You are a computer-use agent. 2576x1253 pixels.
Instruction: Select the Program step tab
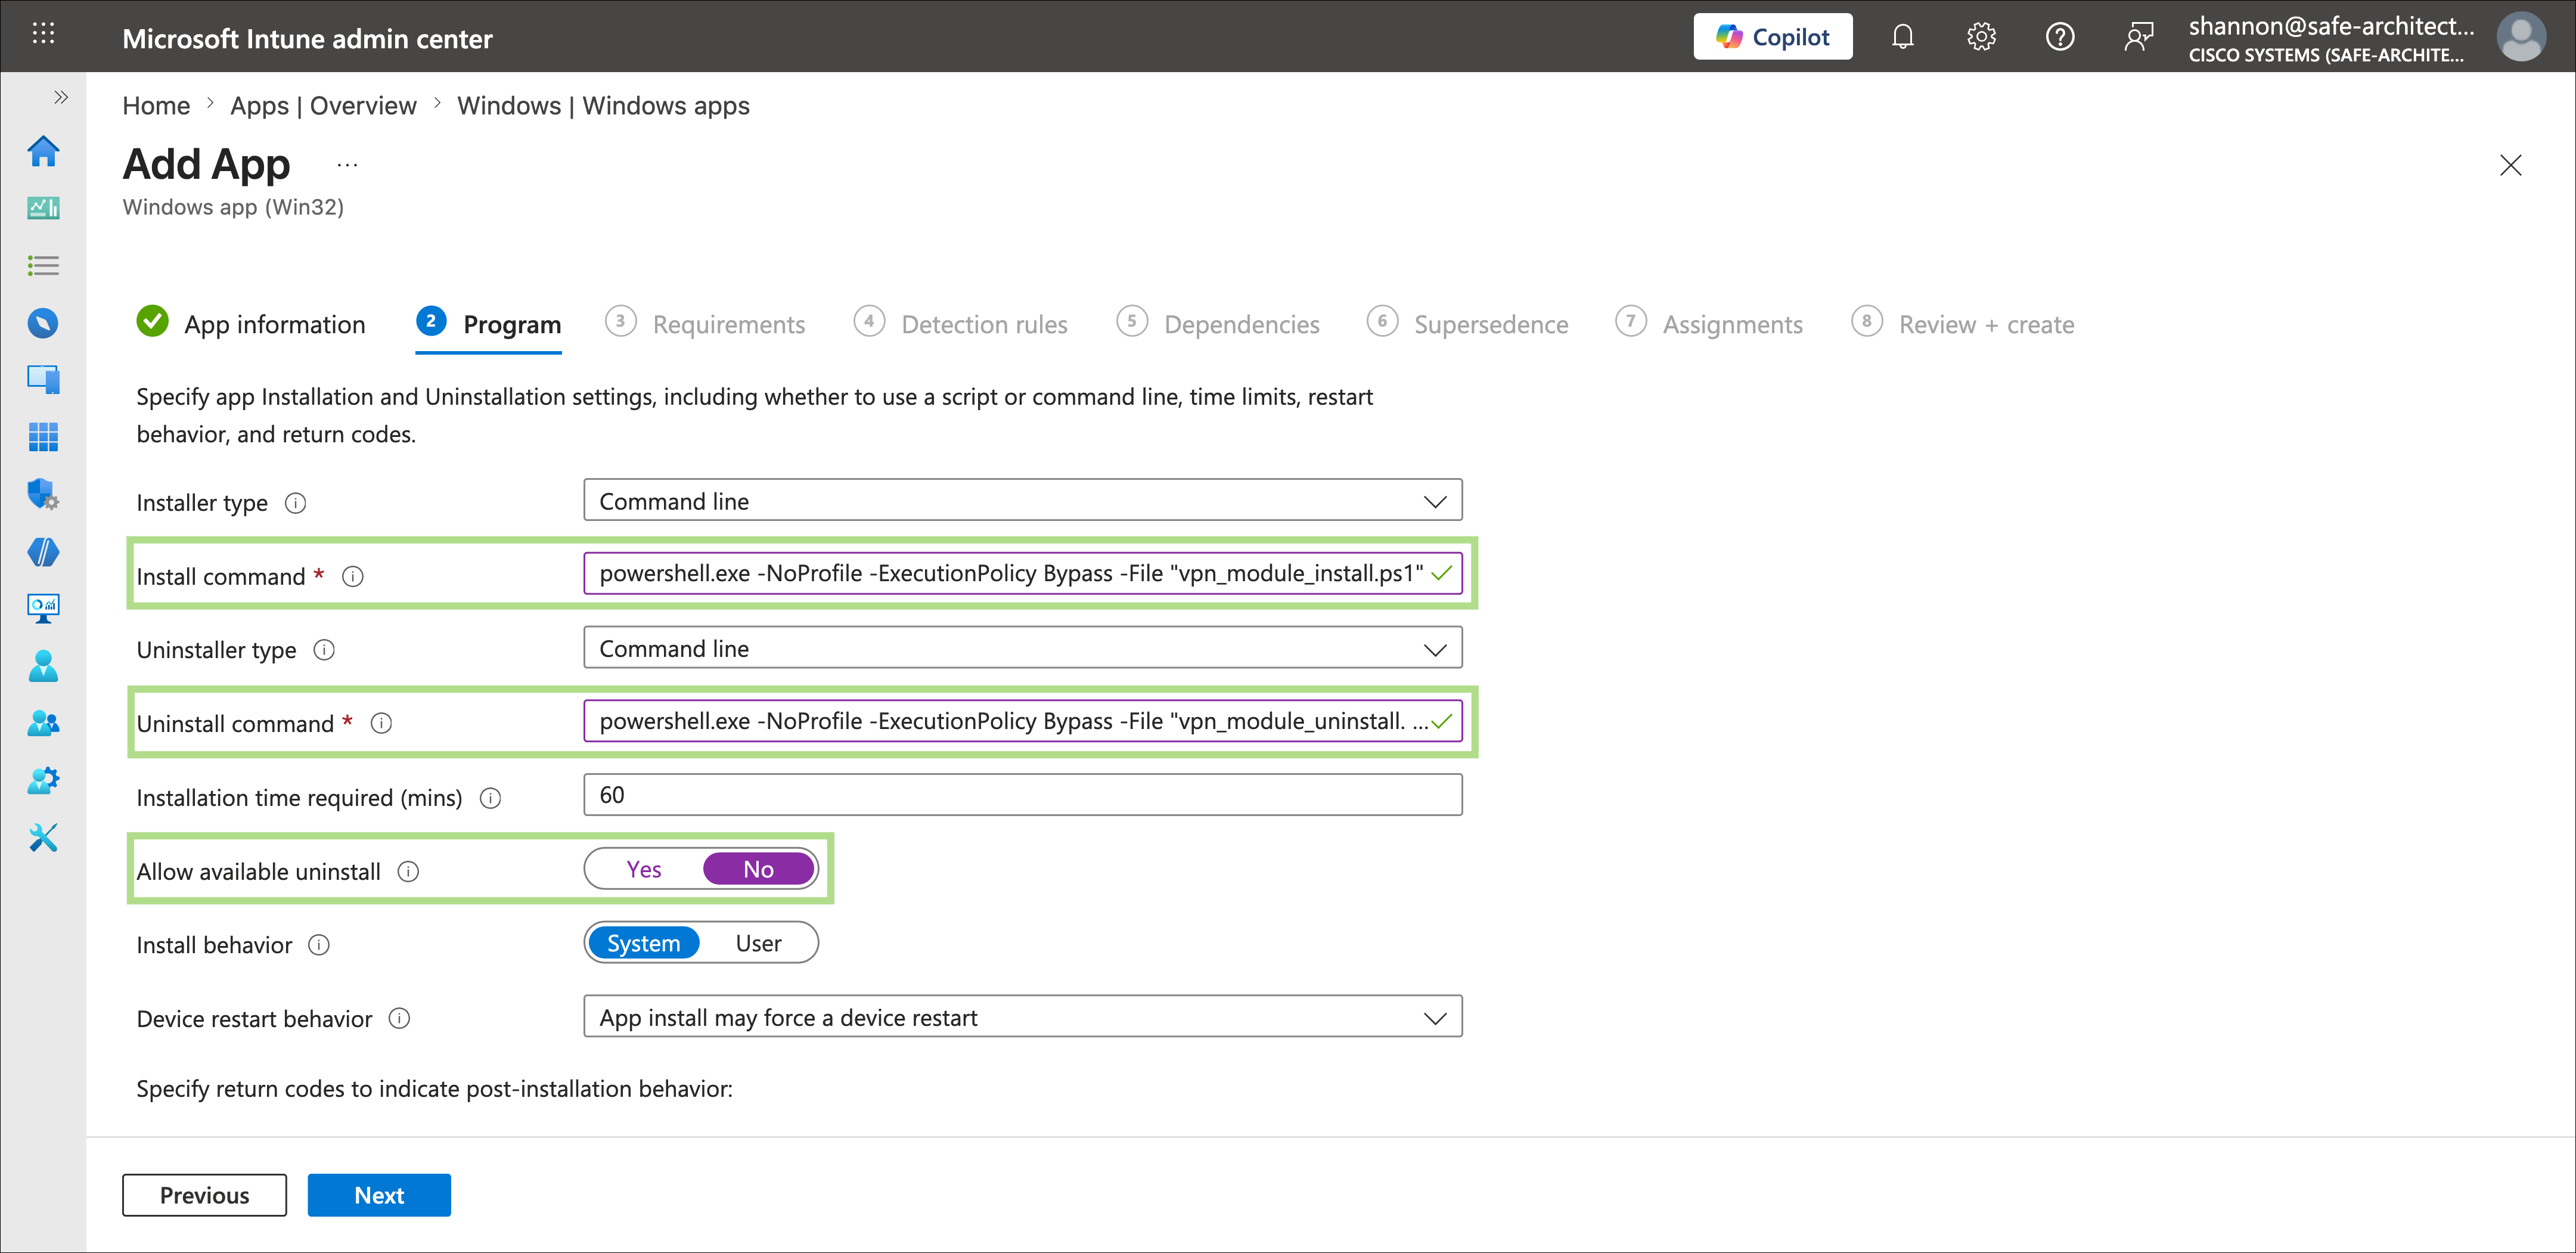488,324
